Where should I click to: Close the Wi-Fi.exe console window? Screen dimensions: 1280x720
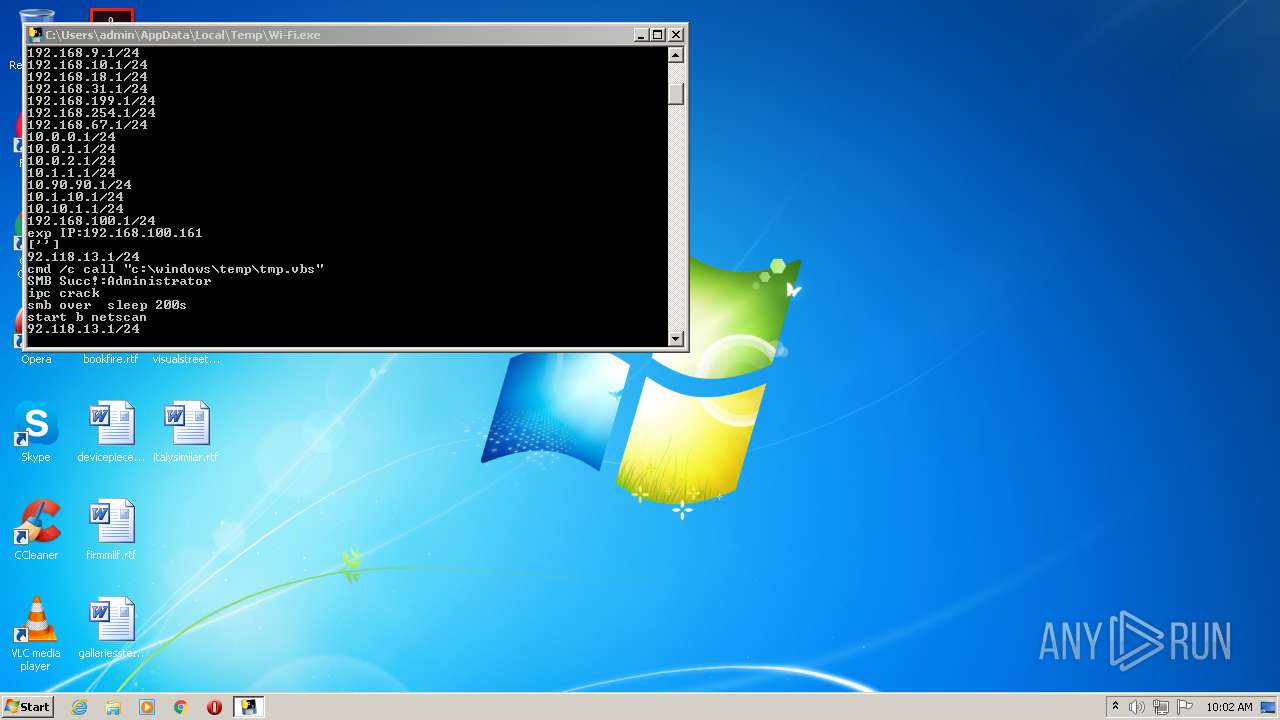coord(676,34)
